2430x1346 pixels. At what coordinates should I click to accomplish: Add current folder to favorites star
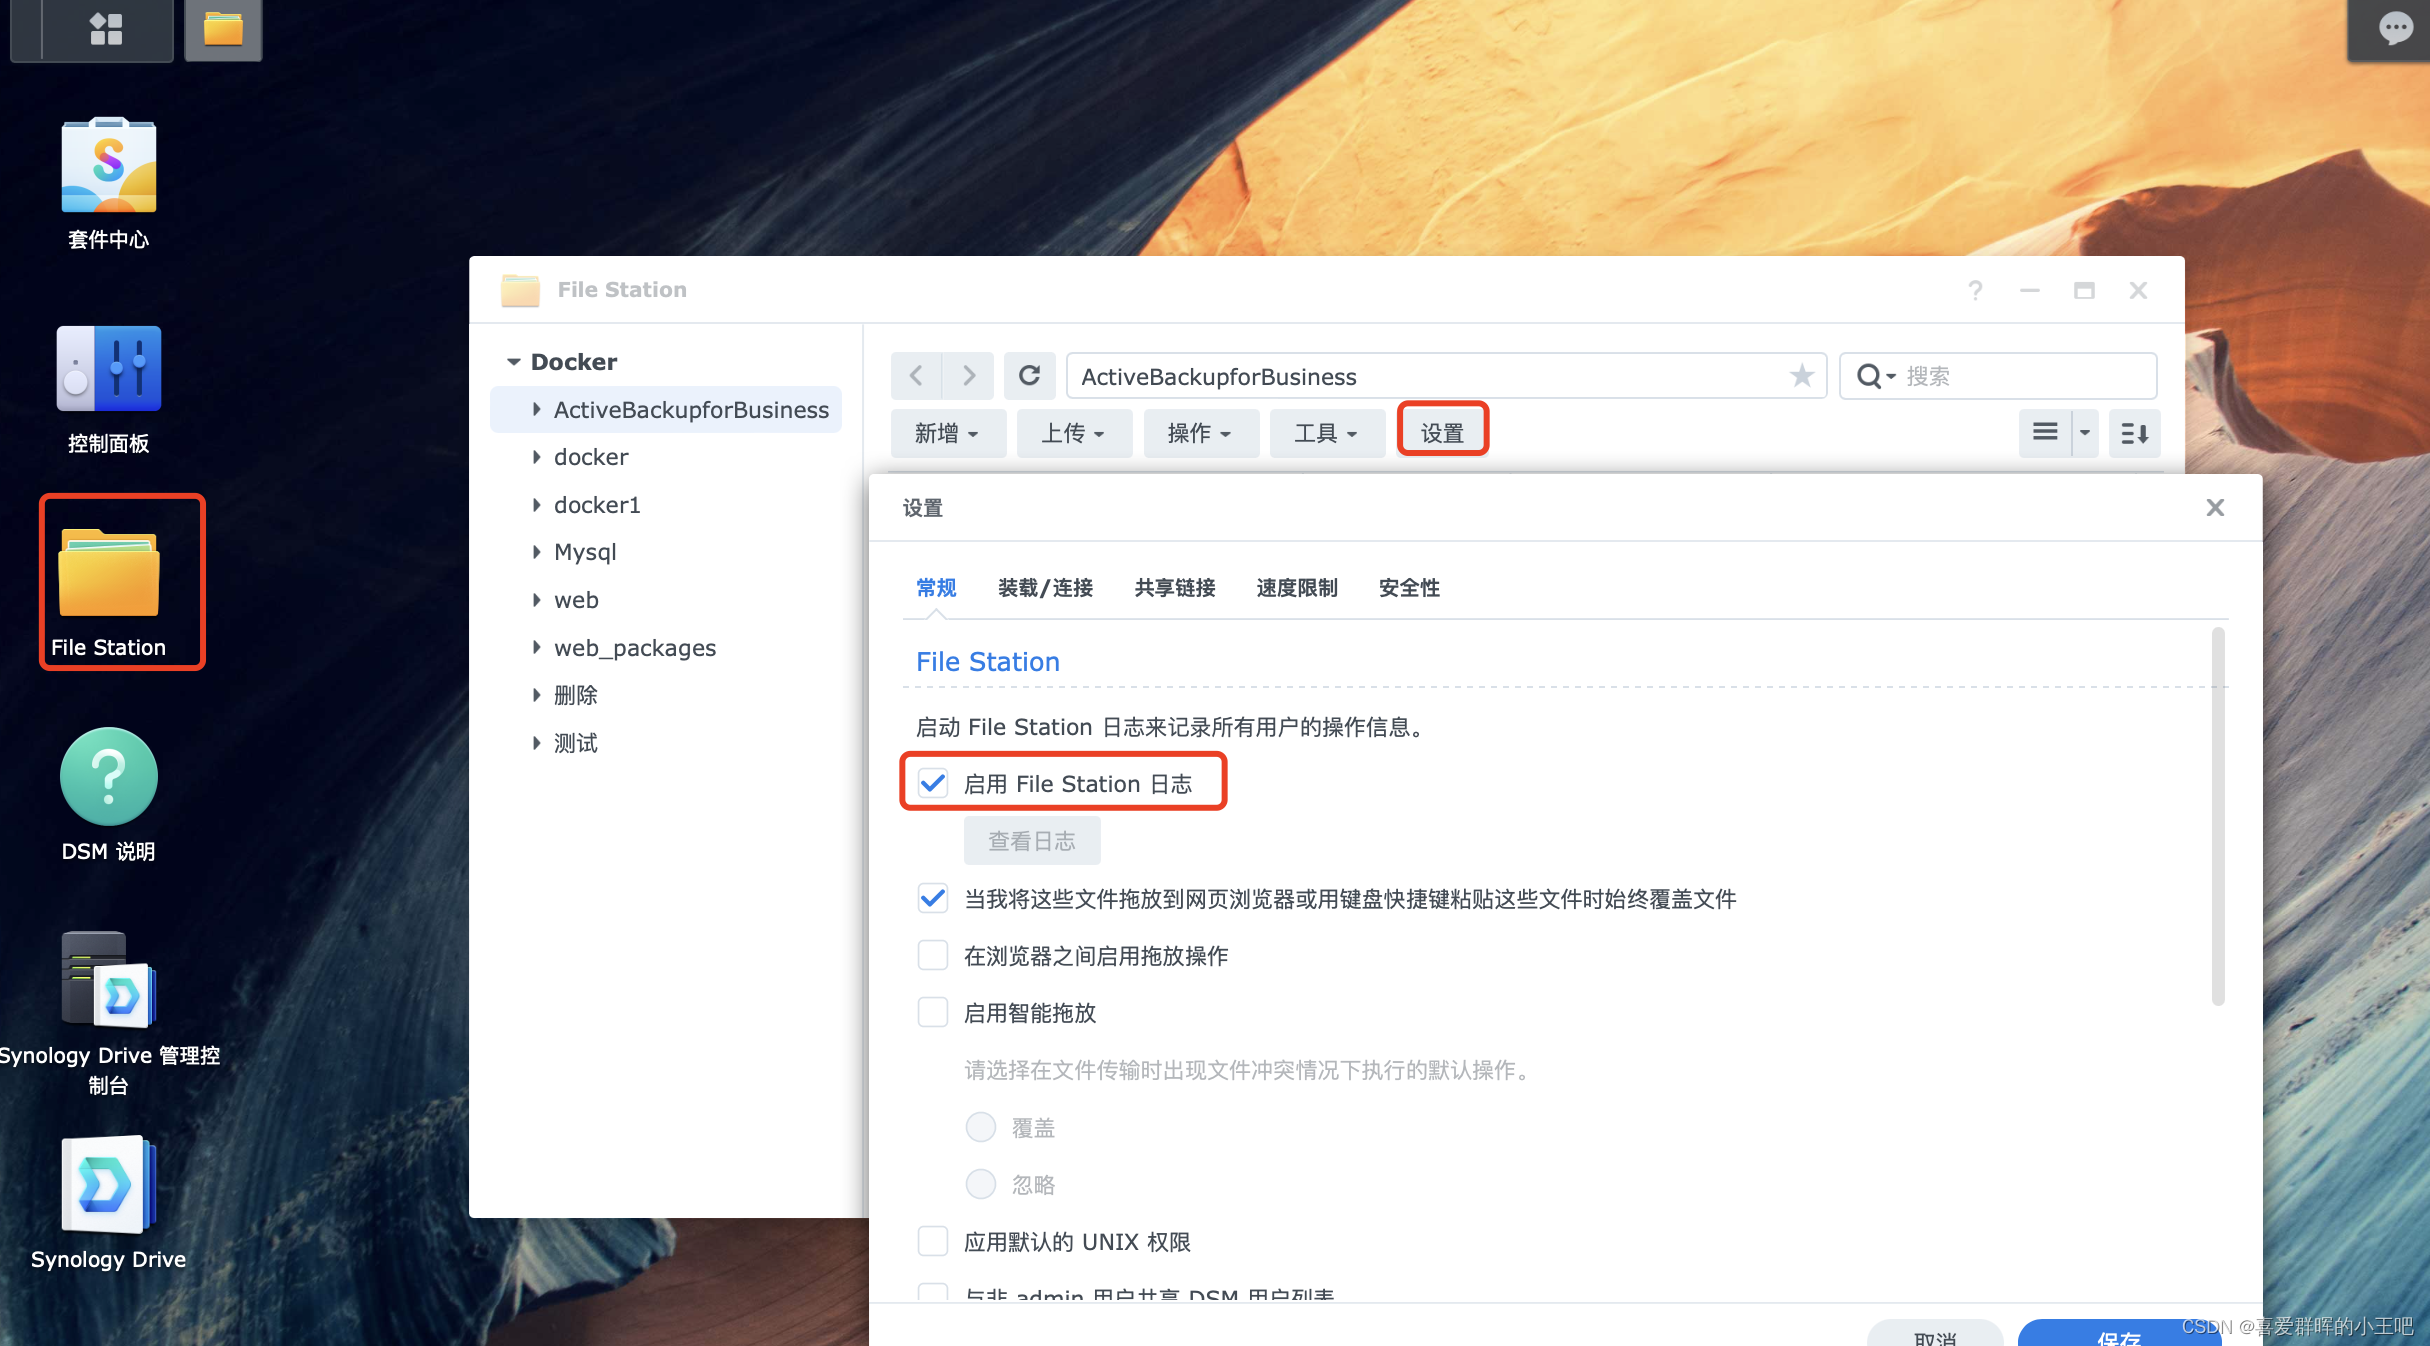pyautogui.click(x=1801, y=376)
